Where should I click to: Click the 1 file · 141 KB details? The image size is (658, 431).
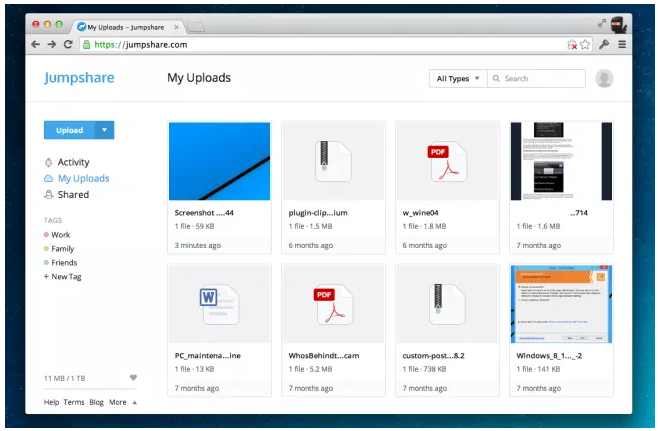(538, 369)
